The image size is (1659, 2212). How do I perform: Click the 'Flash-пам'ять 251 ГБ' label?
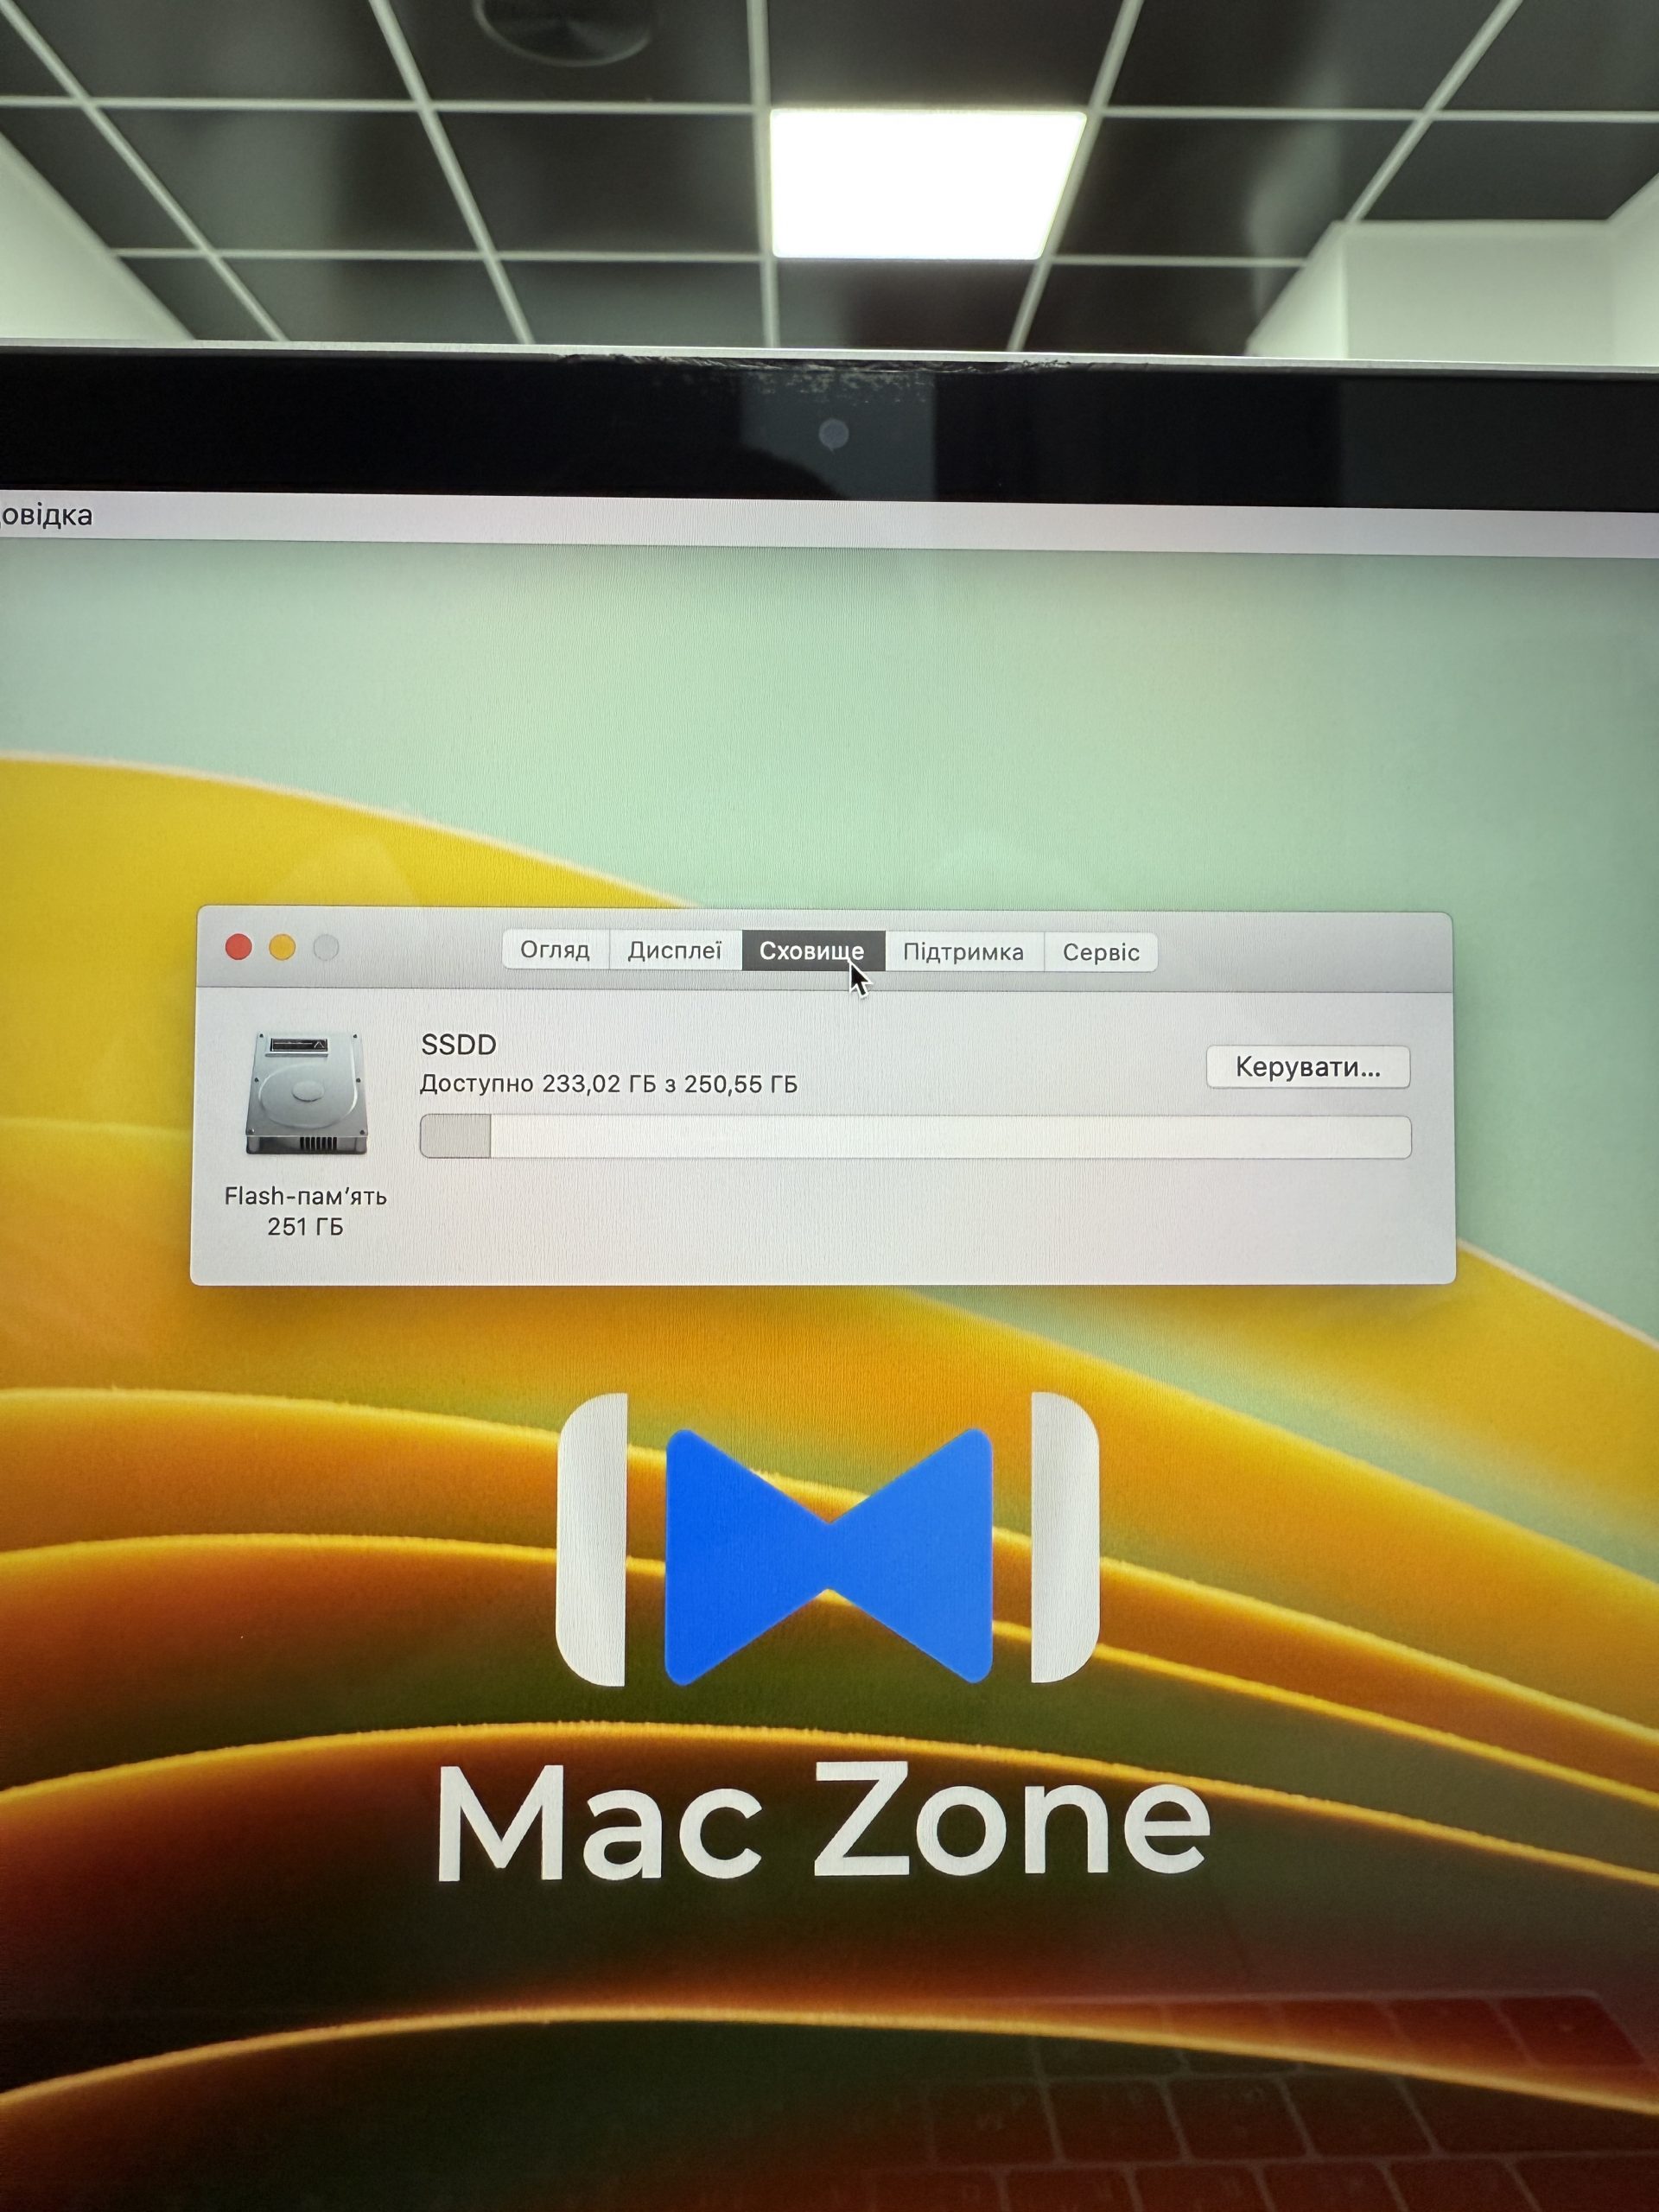click(305, 1211)
